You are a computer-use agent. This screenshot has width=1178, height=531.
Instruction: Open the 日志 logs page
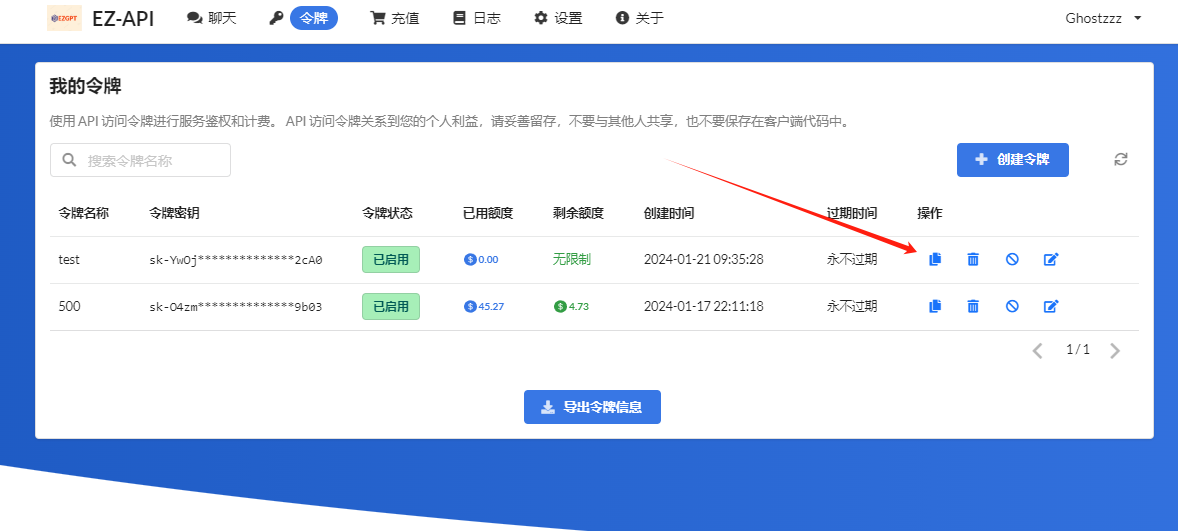click(477, 18)
